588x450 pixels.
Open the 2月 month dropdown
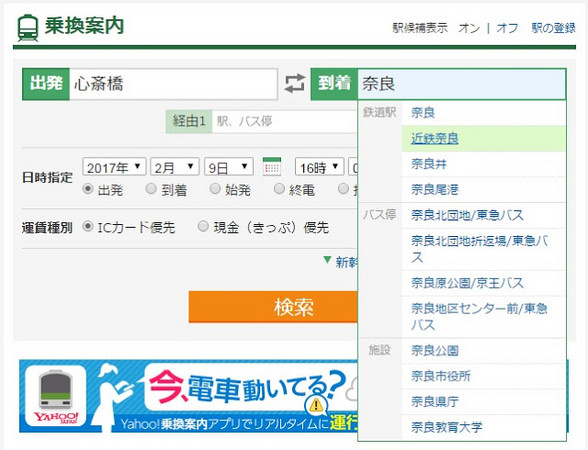tap(174, 167)
